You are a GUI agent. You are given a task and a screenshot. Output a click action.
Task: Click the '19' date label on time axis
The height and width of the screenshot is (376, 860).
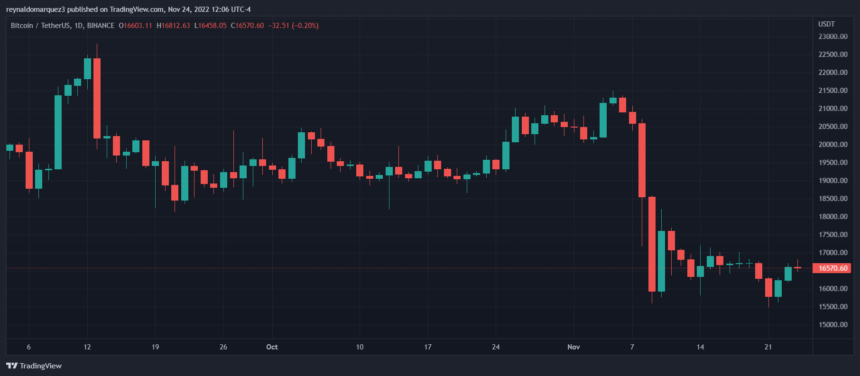click(x=155, y=347)
